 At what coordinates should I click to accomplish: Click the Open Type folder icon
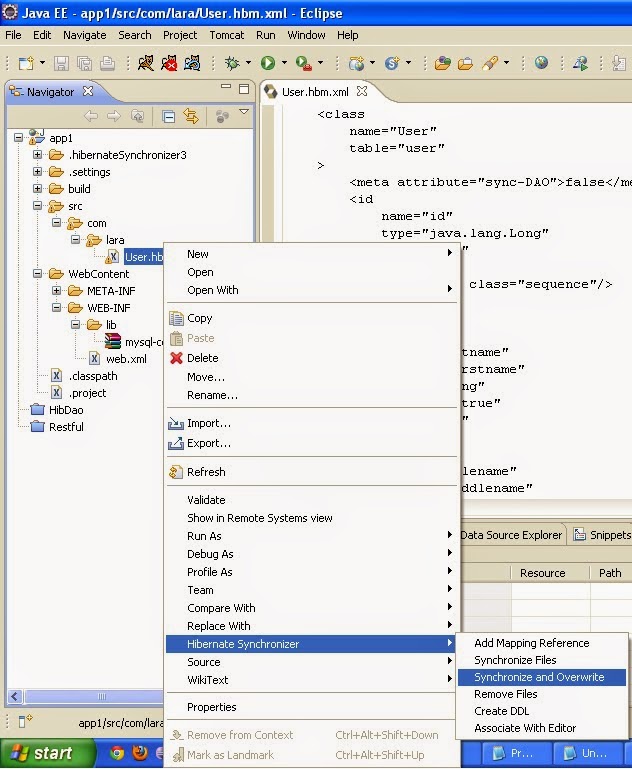pos(442,63)
